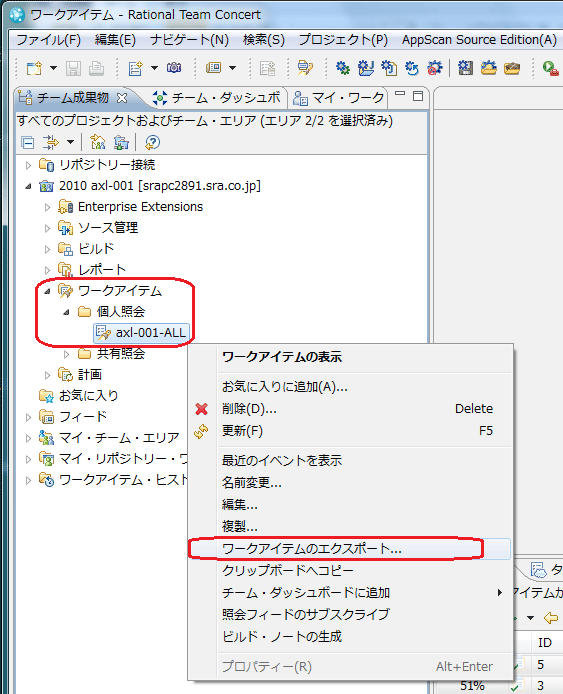Open the AppScan Source Edition(A) menu
The image size is (563, 694).
(x=479, y=40)
